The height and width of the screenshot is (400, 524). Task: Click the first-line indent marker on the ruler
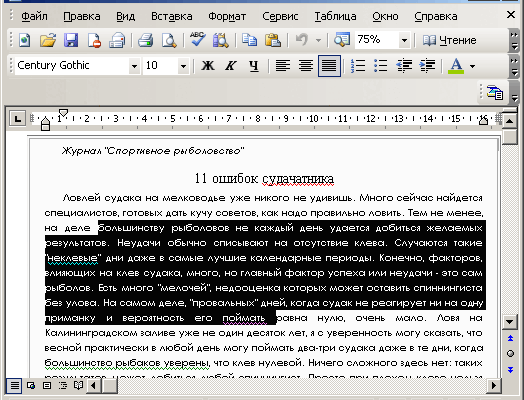[63, 113]
